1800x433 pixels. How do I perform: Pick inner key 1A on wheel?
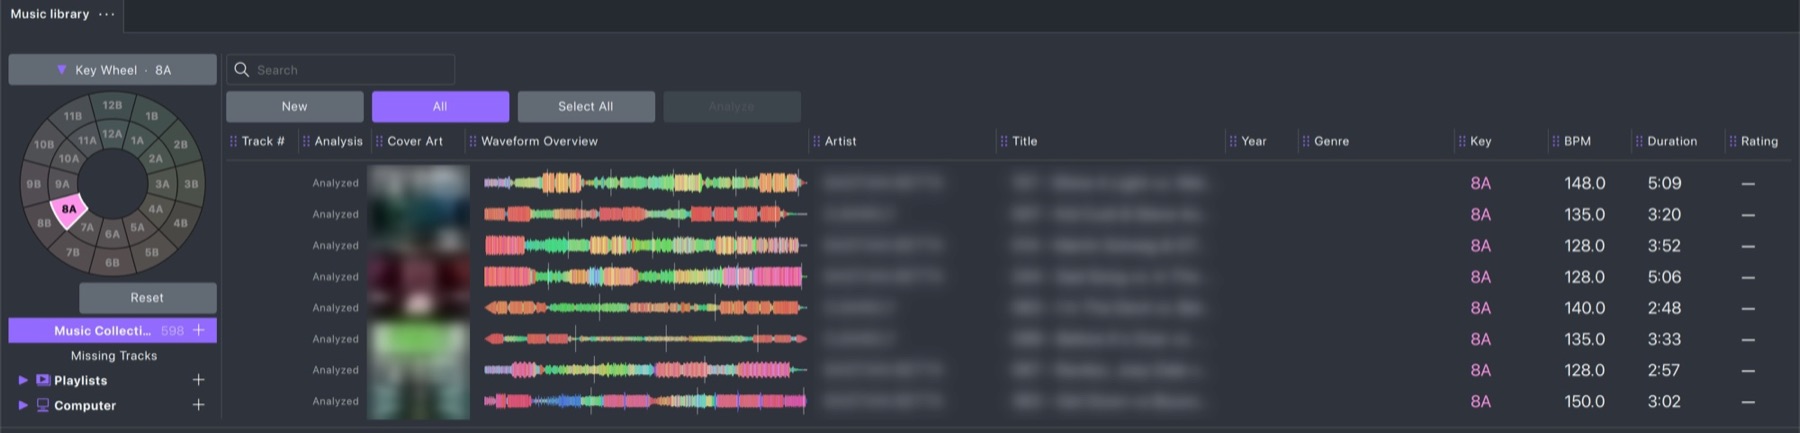(137, 141)
